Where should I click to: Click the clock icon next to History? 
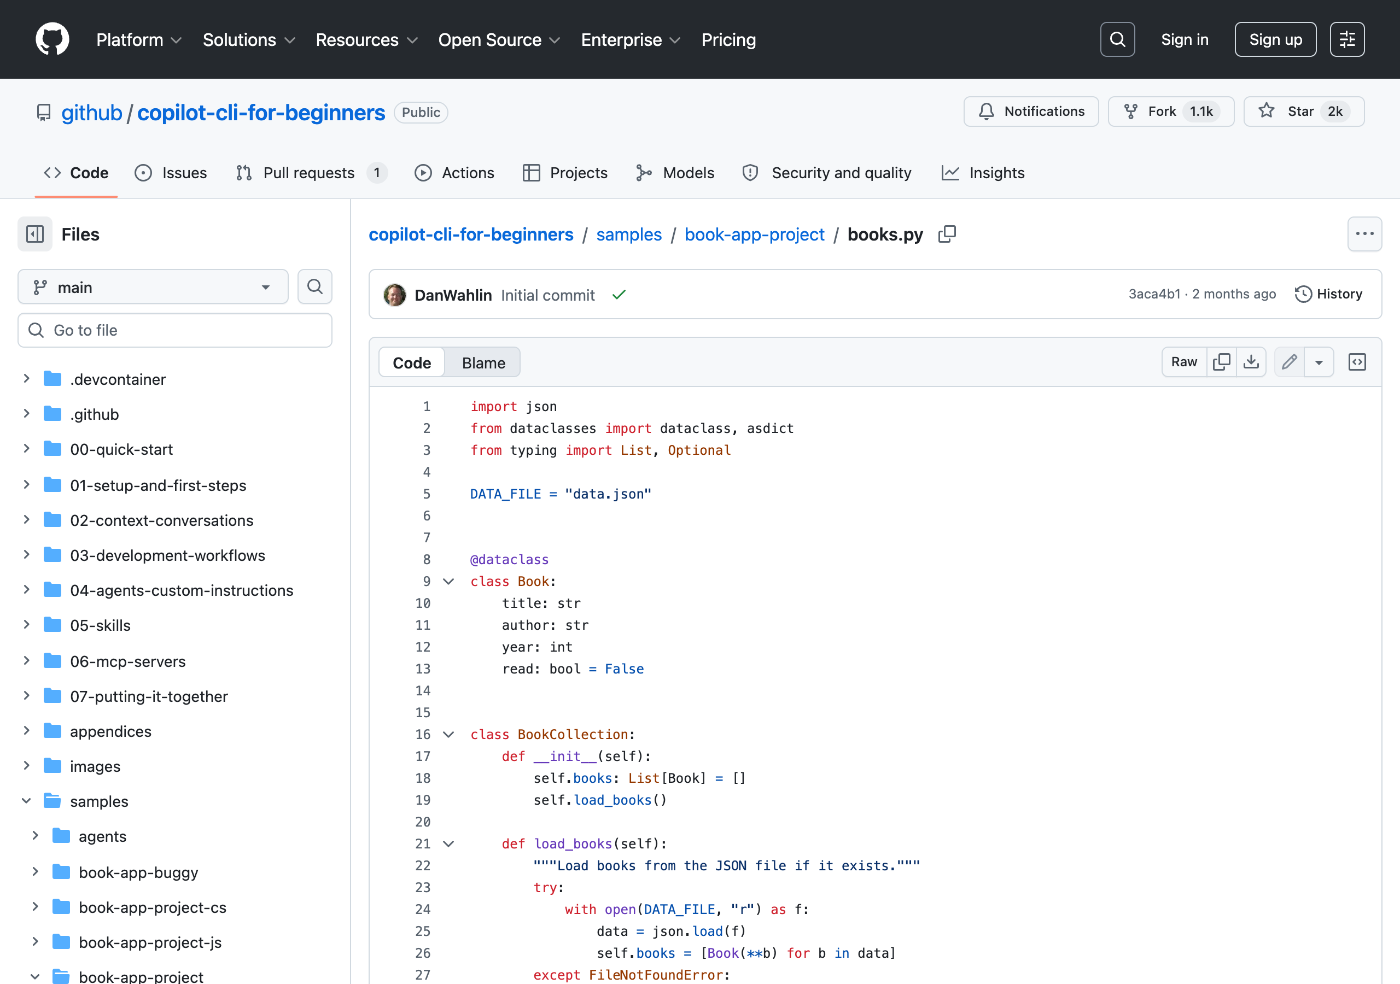[x=1303, y=294]
